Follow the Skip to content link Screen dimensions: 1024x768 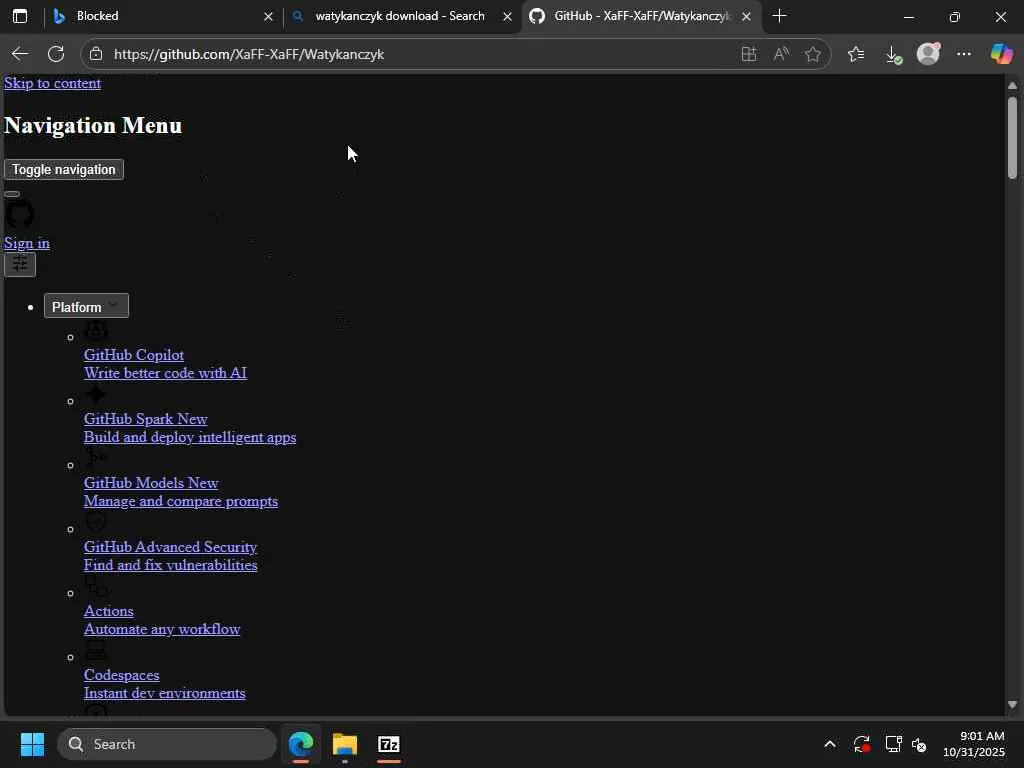[53, 84]
